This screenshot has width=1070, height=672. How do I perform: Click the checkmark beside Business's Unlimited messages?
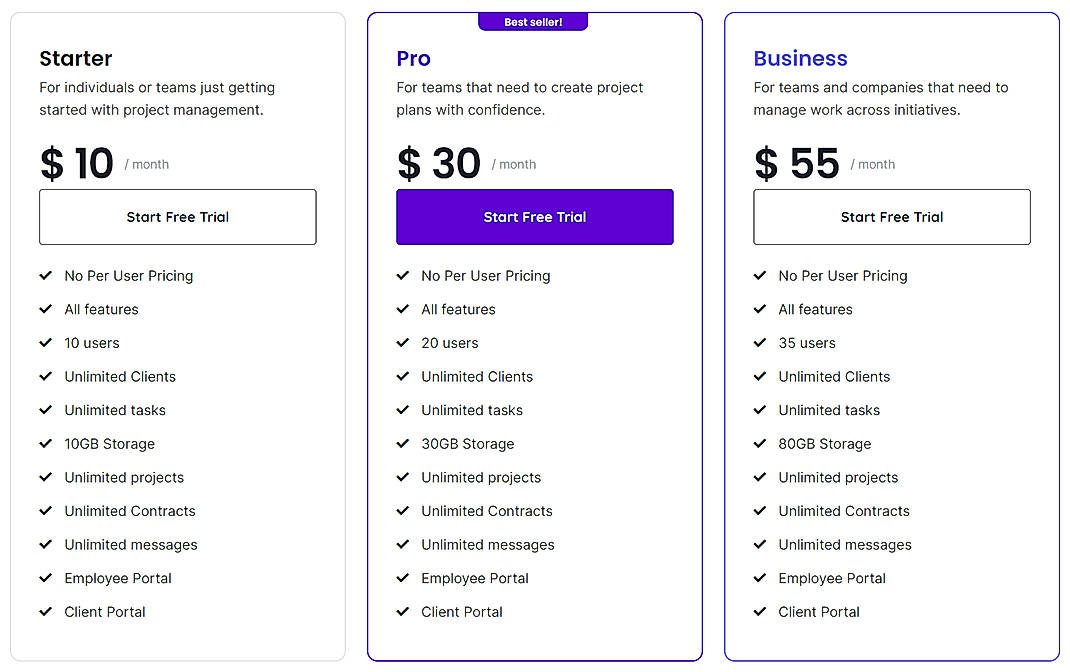[x=760, y=544]
